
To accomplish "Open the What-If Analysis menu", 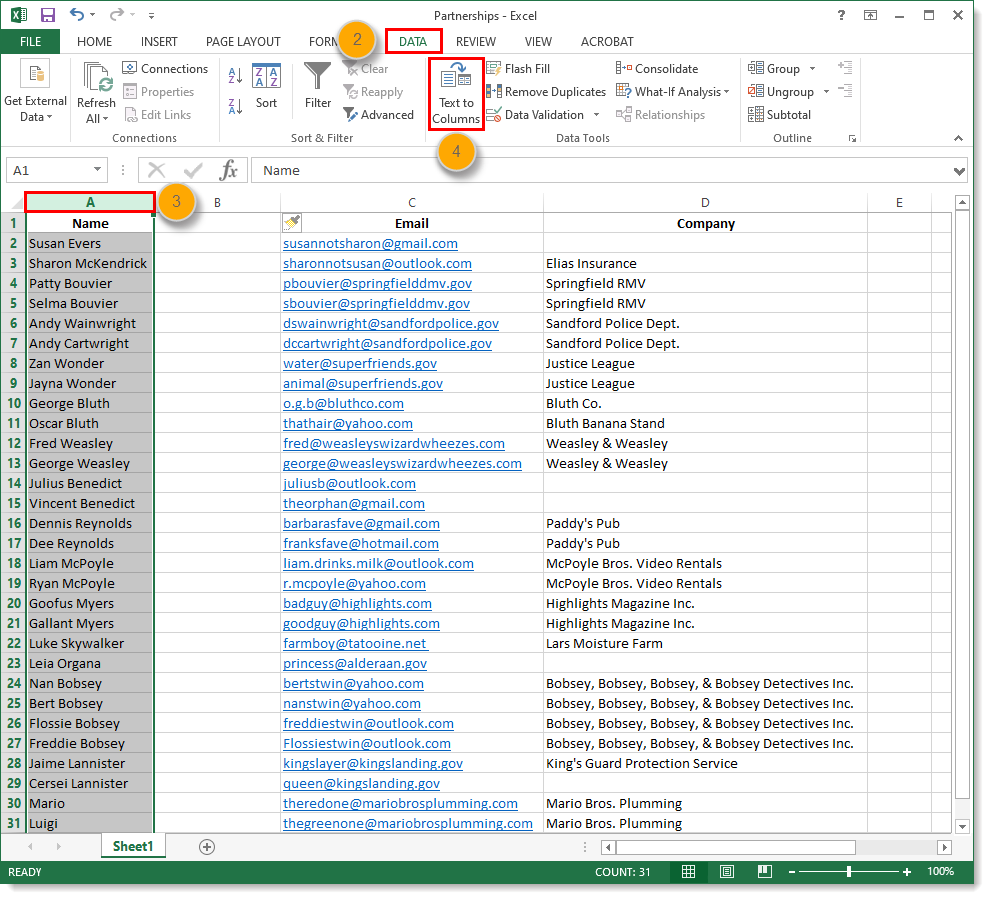I will click(672, 92).
